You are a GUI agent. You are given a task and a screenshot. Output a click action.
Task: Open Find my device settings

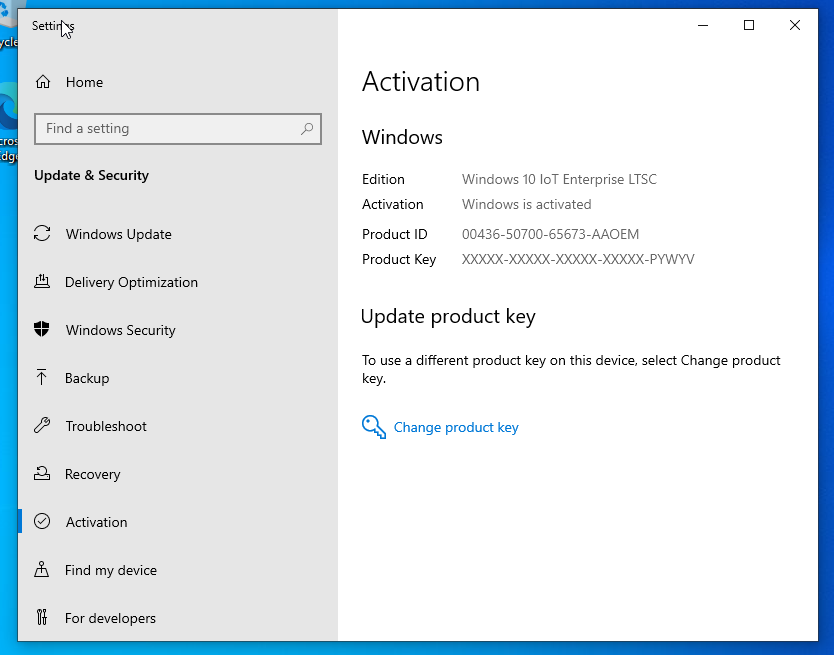click(x=110, y=570)
